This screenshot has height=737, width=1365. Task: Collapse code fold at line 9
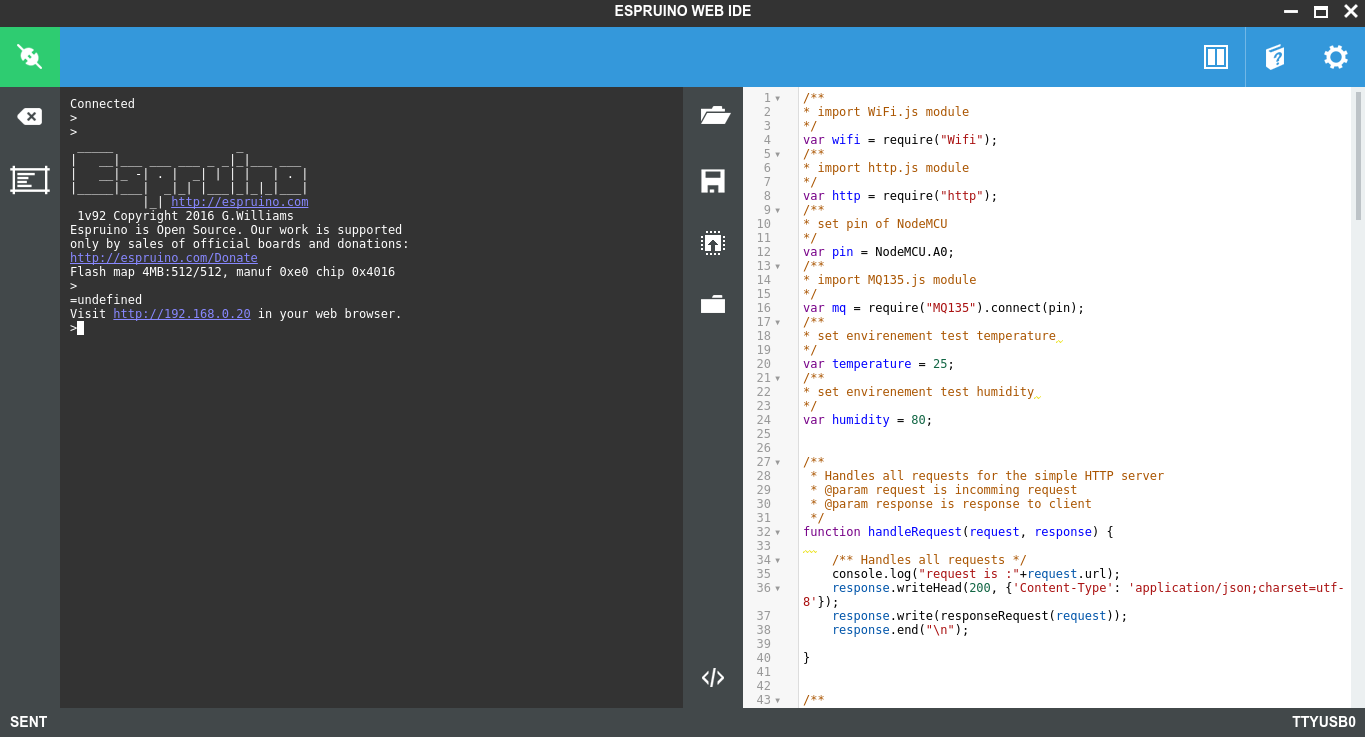pos(778,210)
